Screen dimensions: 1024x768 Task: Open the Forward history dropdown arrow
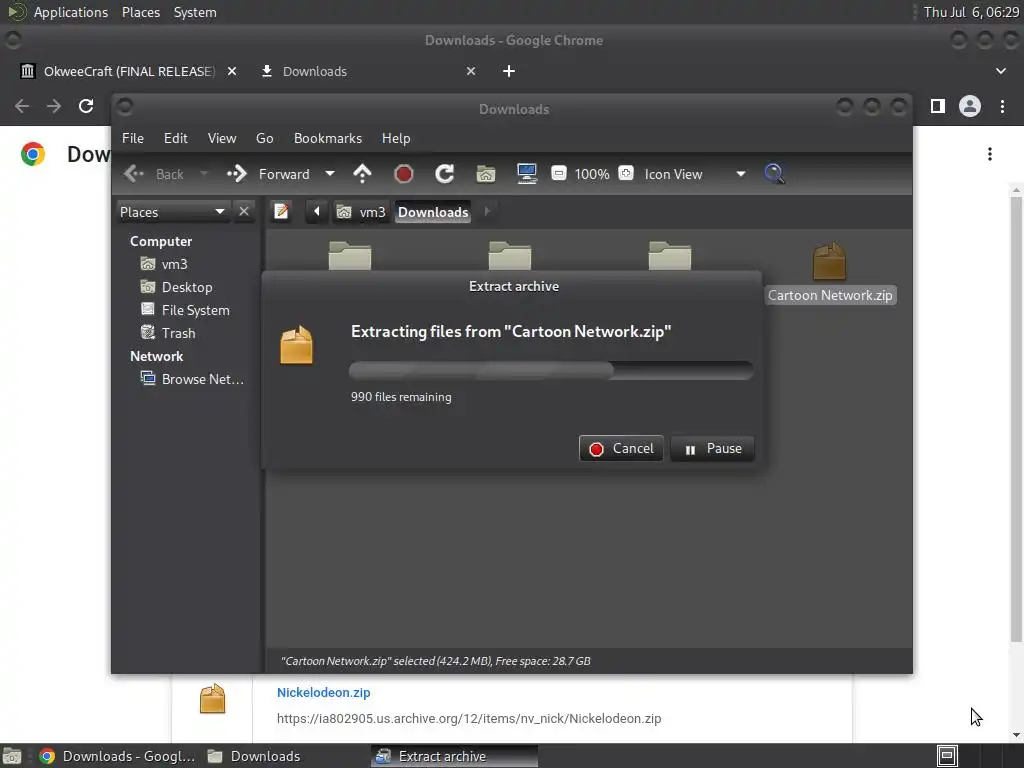point(330,174)
